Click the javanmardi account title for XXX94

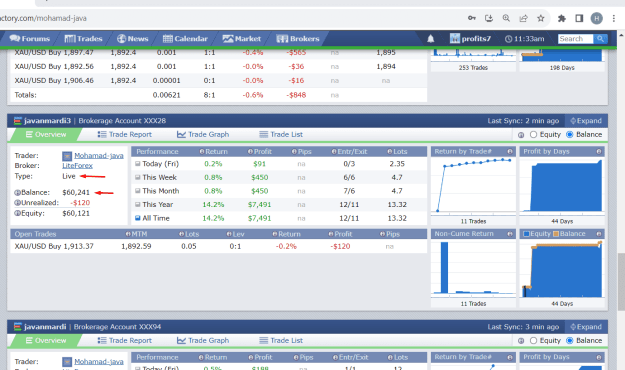45,327
